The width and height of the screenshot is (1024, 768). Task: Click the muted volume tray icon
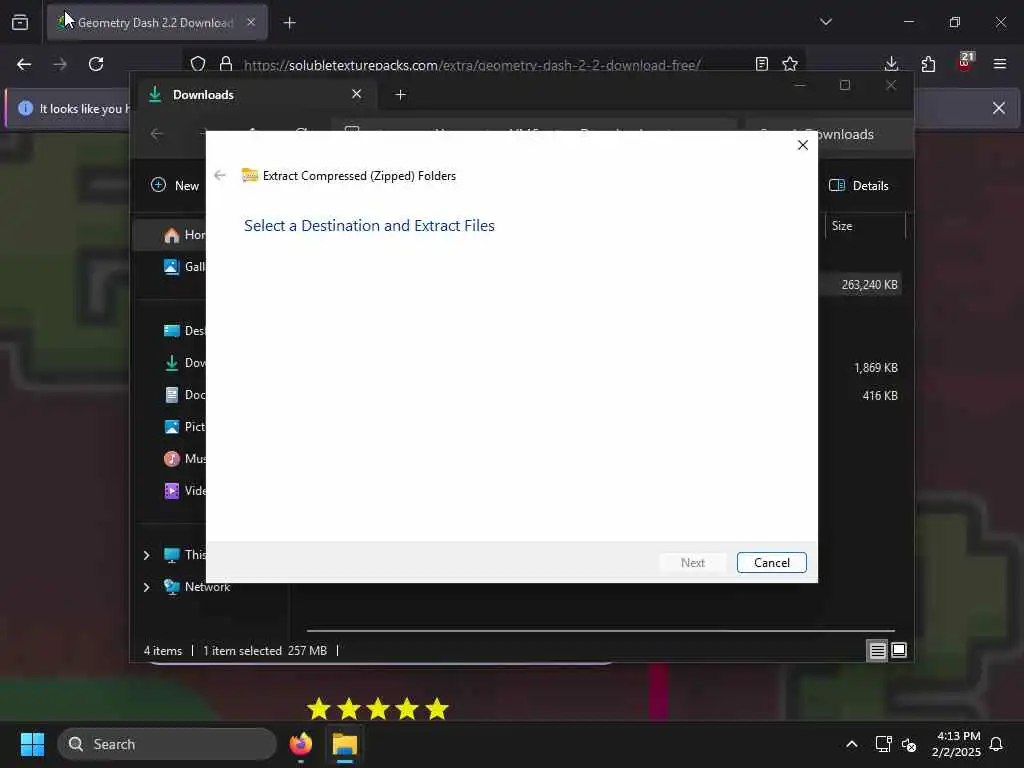(x=909, y=744)
